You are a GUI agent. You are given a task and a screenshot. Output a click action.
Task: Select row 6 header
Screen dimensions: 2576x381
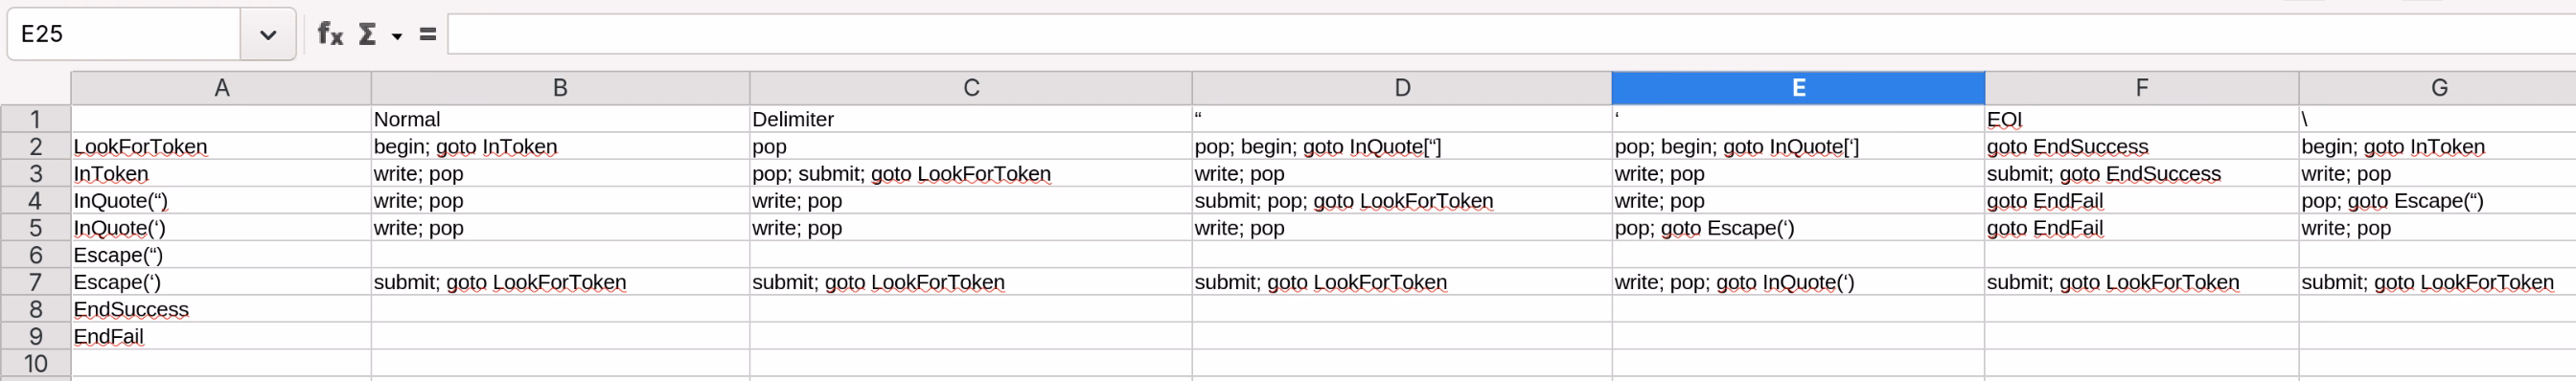coord(35,255)
